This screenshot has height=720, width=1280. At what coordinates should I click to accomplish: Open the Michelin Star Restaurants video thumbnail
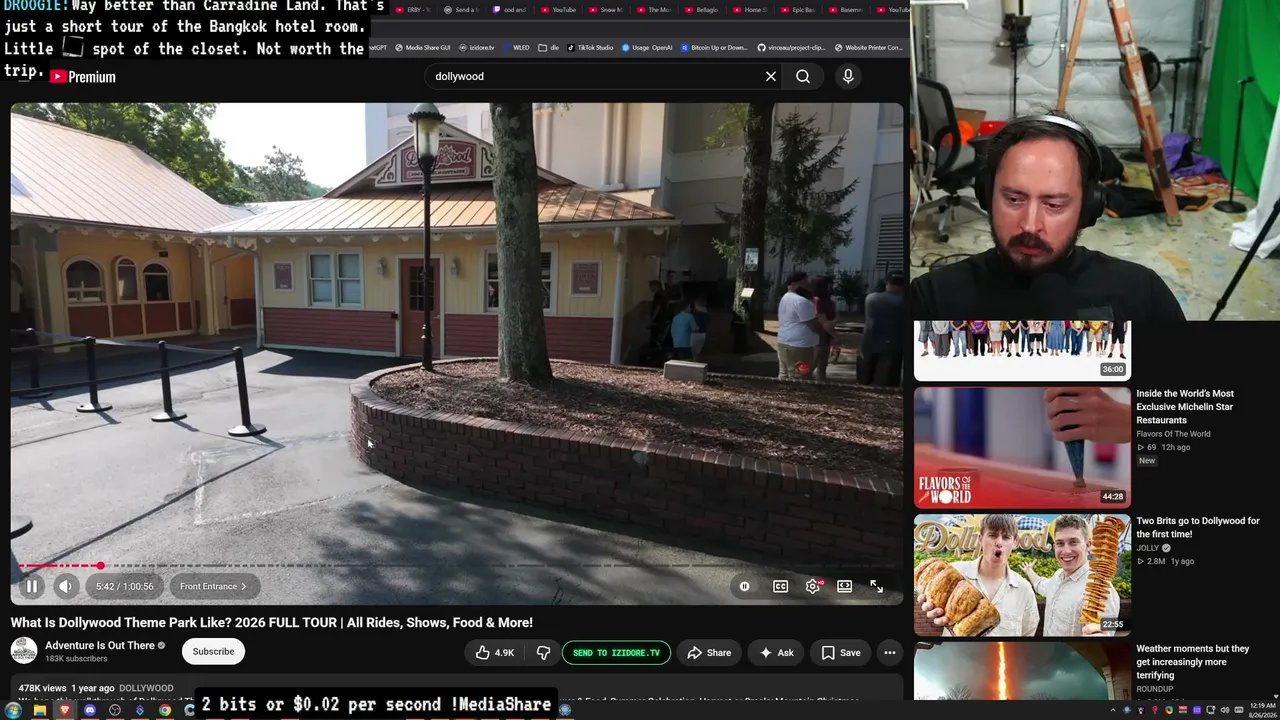click(1022, 448)
